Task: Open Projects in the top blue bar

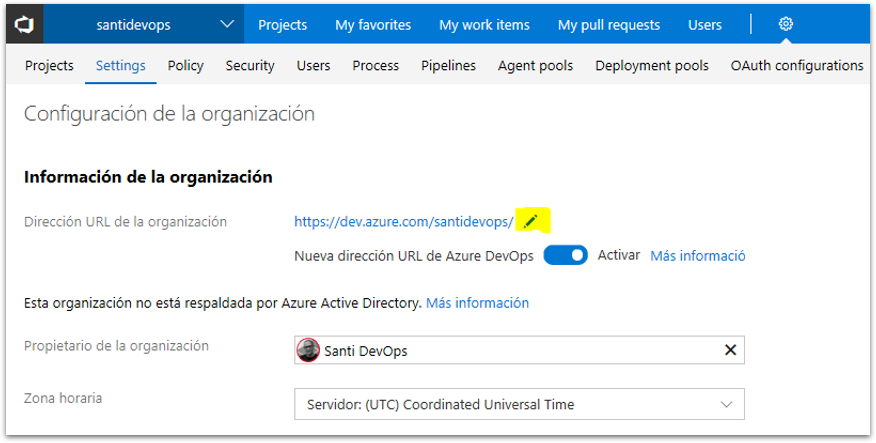Action: point(282,25)
